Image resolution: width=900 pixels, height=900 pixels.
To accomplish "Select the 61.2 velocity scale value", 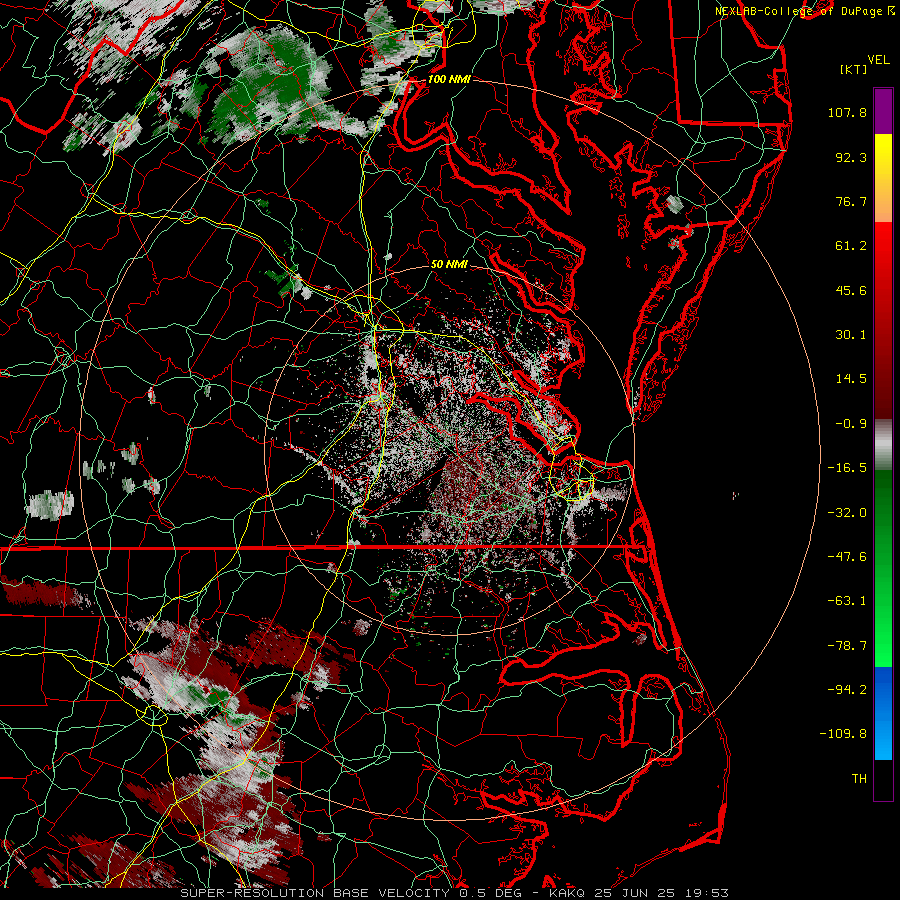I will 851,246.
